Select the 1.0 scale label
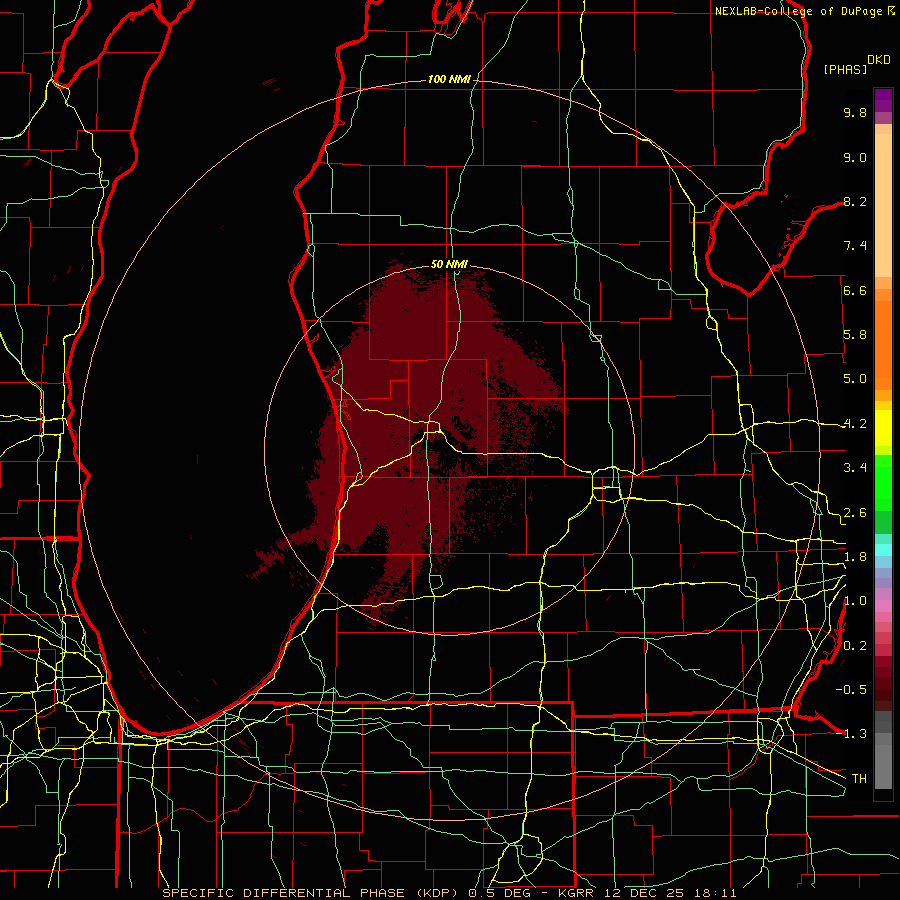 (x=855, y=601)
